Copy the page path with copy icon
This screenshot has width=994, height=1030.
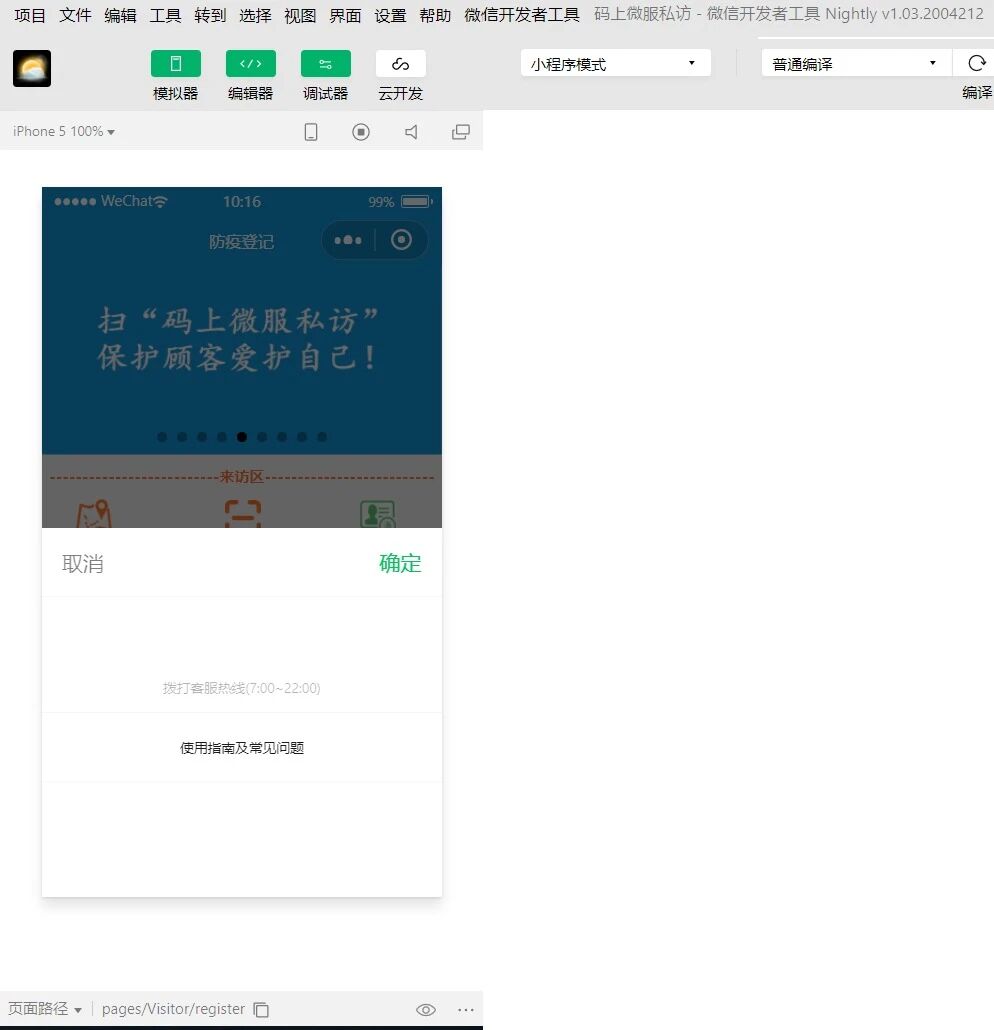point(261,1009)
